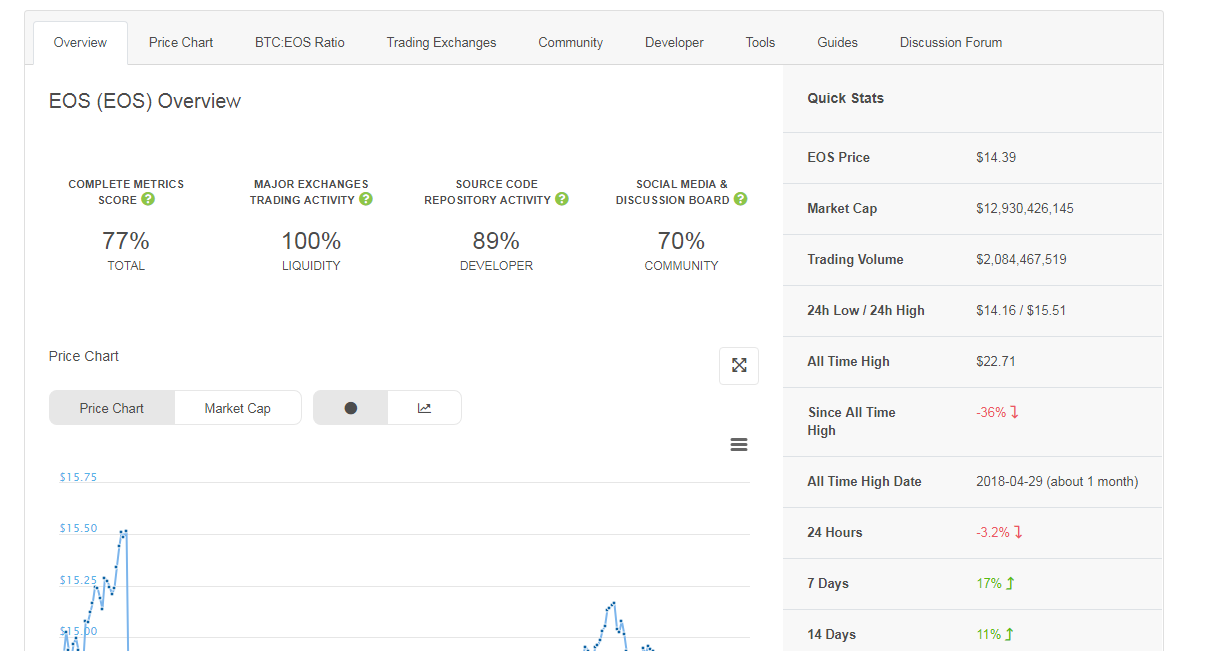Click the 89% developer value
The image size is (1228, 651).
click(x=496, y=241)
